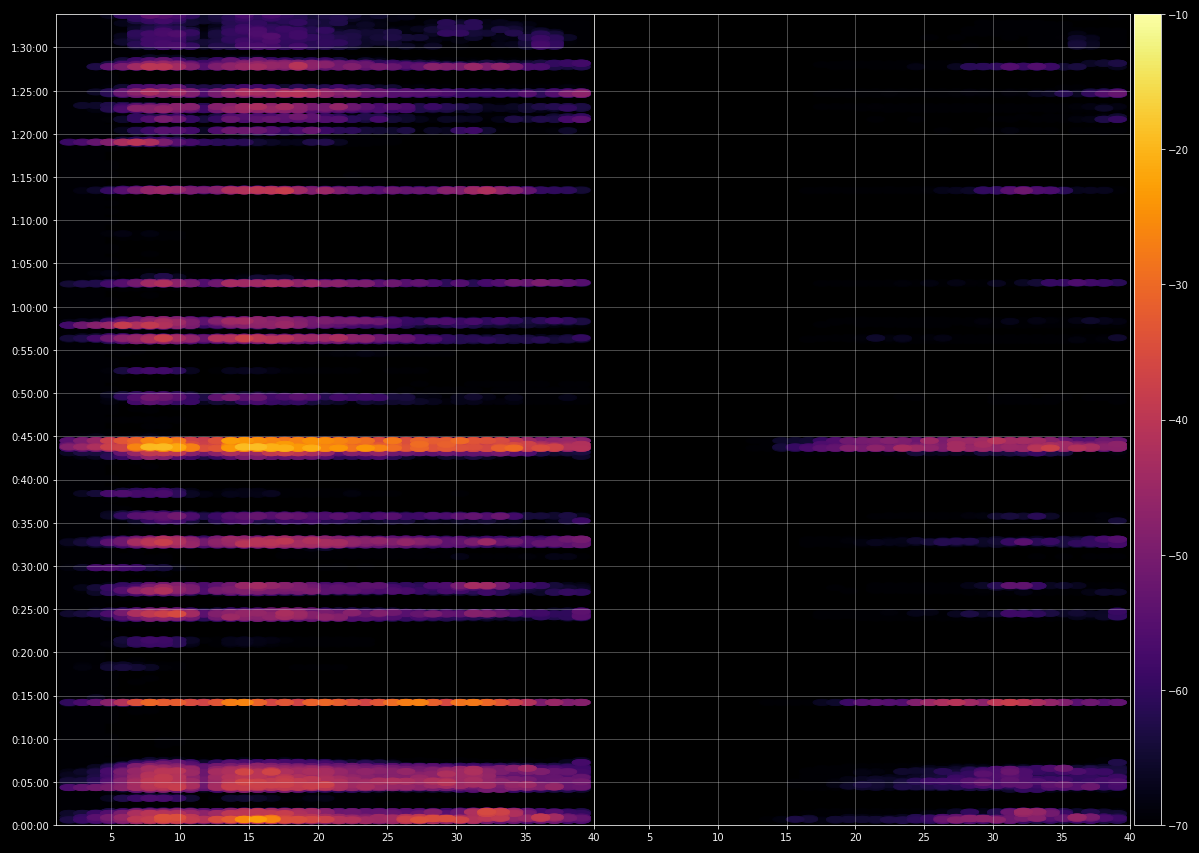This screenshot has width=1199, height=853.
Task: Select the −40 colorbar tick label
Action: pos(1177,420)
